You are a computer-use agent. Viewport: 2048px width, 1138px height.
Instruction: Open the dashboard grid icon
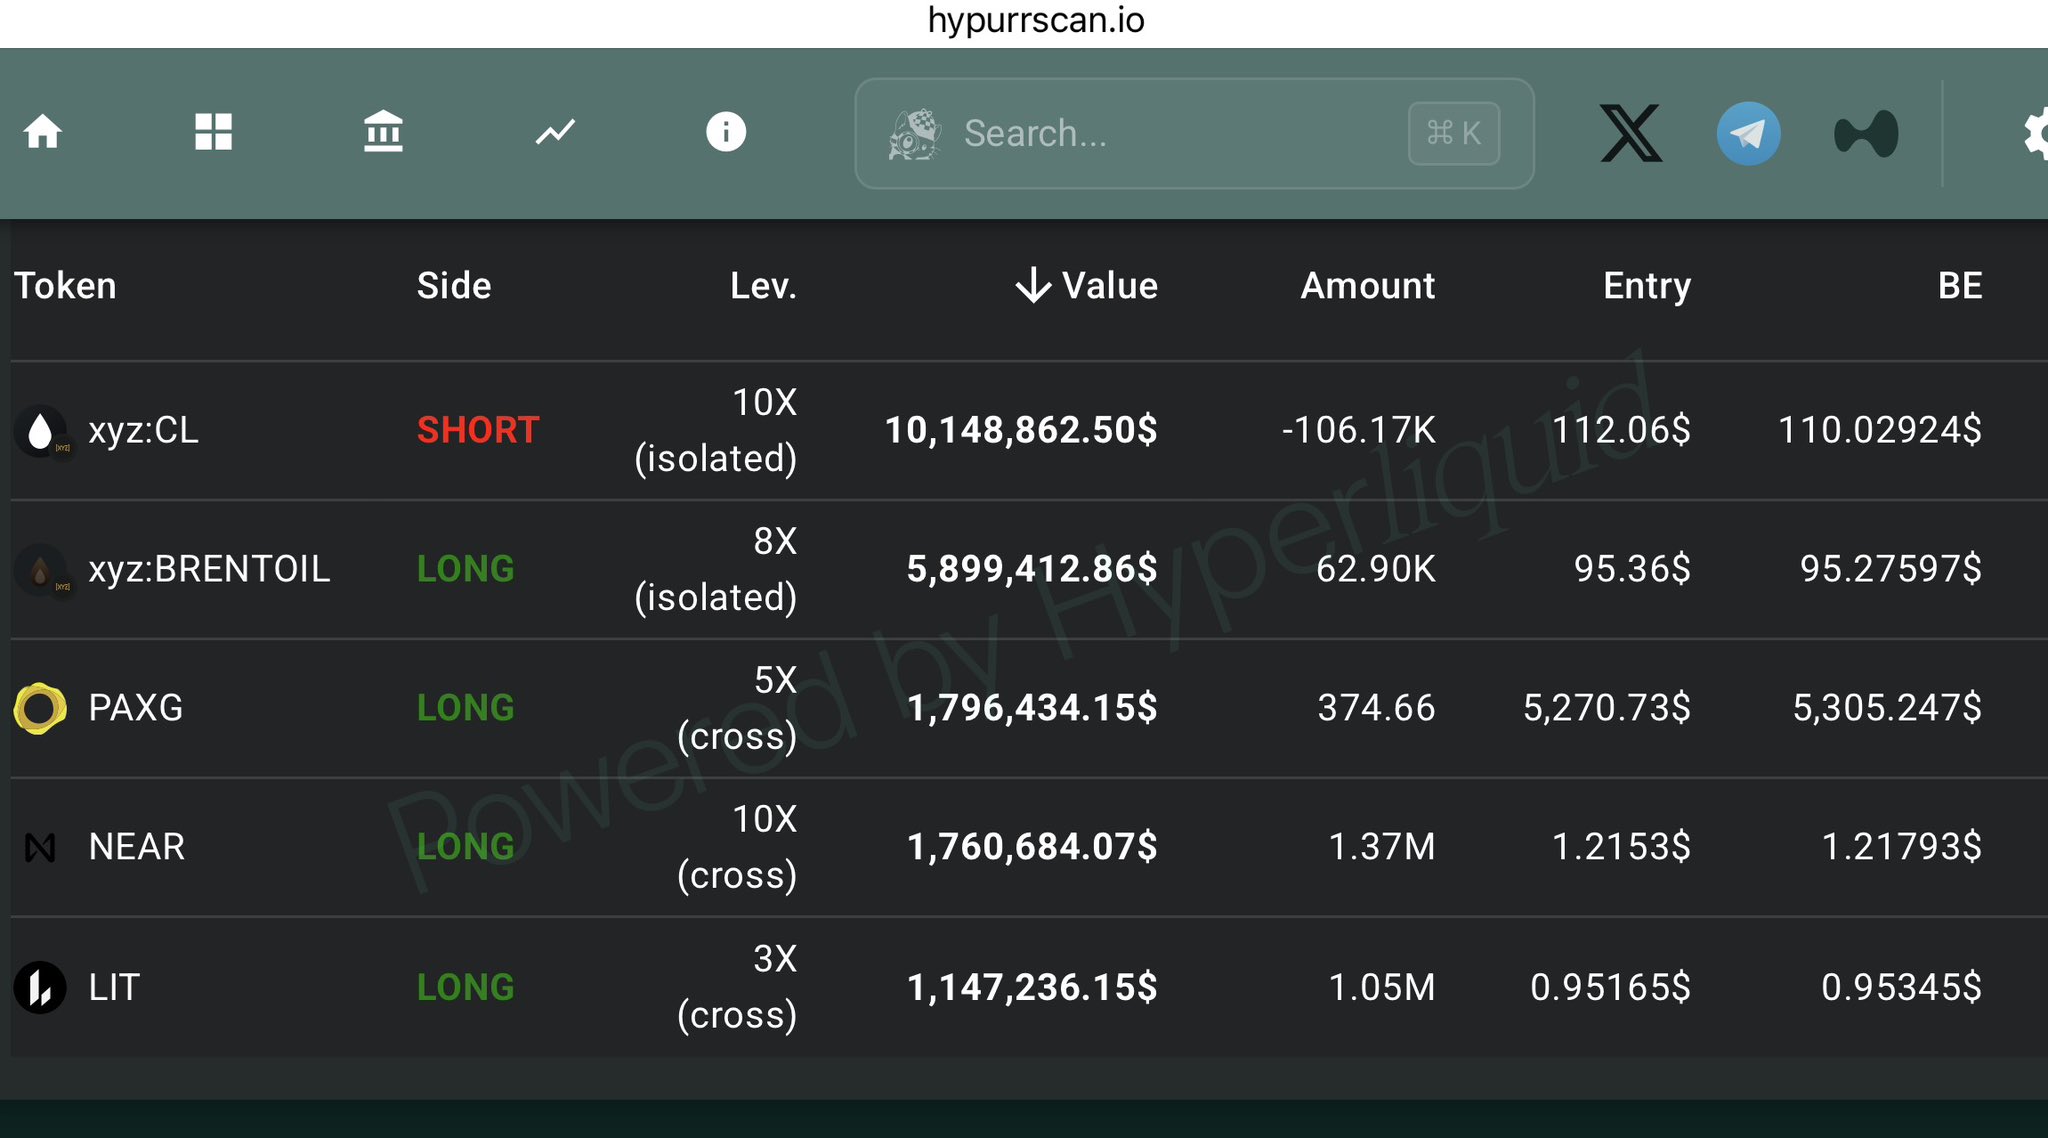coord(213,132)
